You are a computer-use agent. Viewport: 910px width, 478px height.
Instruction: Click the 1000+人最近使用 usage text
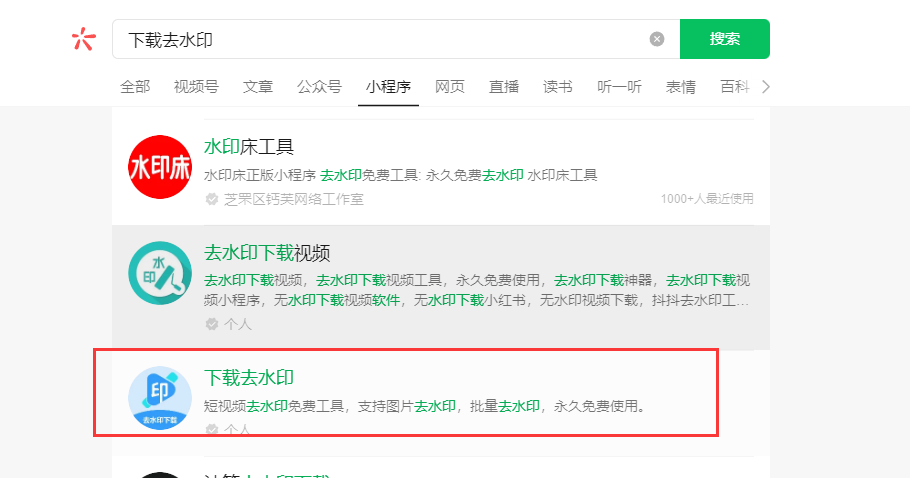tap(707, 199)
